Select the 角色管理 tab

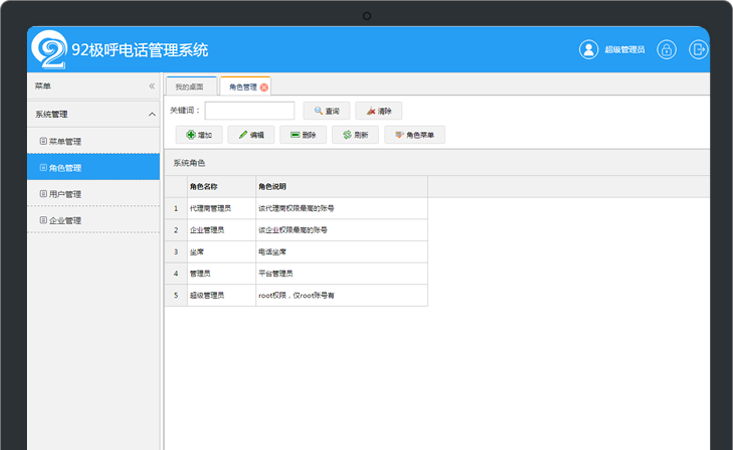(243, 87)
